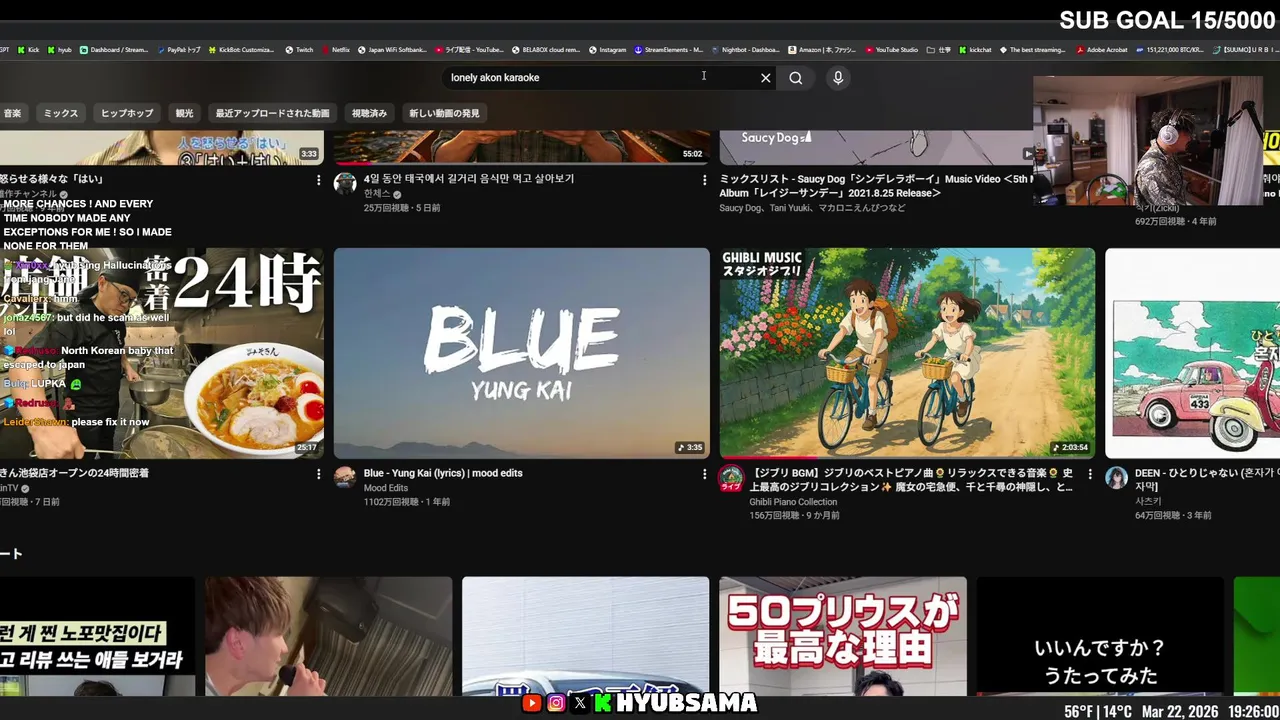Open Ghibli Piano Collection channel avatar
The width and height of the screenshot is (1280, 720).
pyautogui.click(x=732, y=477)
